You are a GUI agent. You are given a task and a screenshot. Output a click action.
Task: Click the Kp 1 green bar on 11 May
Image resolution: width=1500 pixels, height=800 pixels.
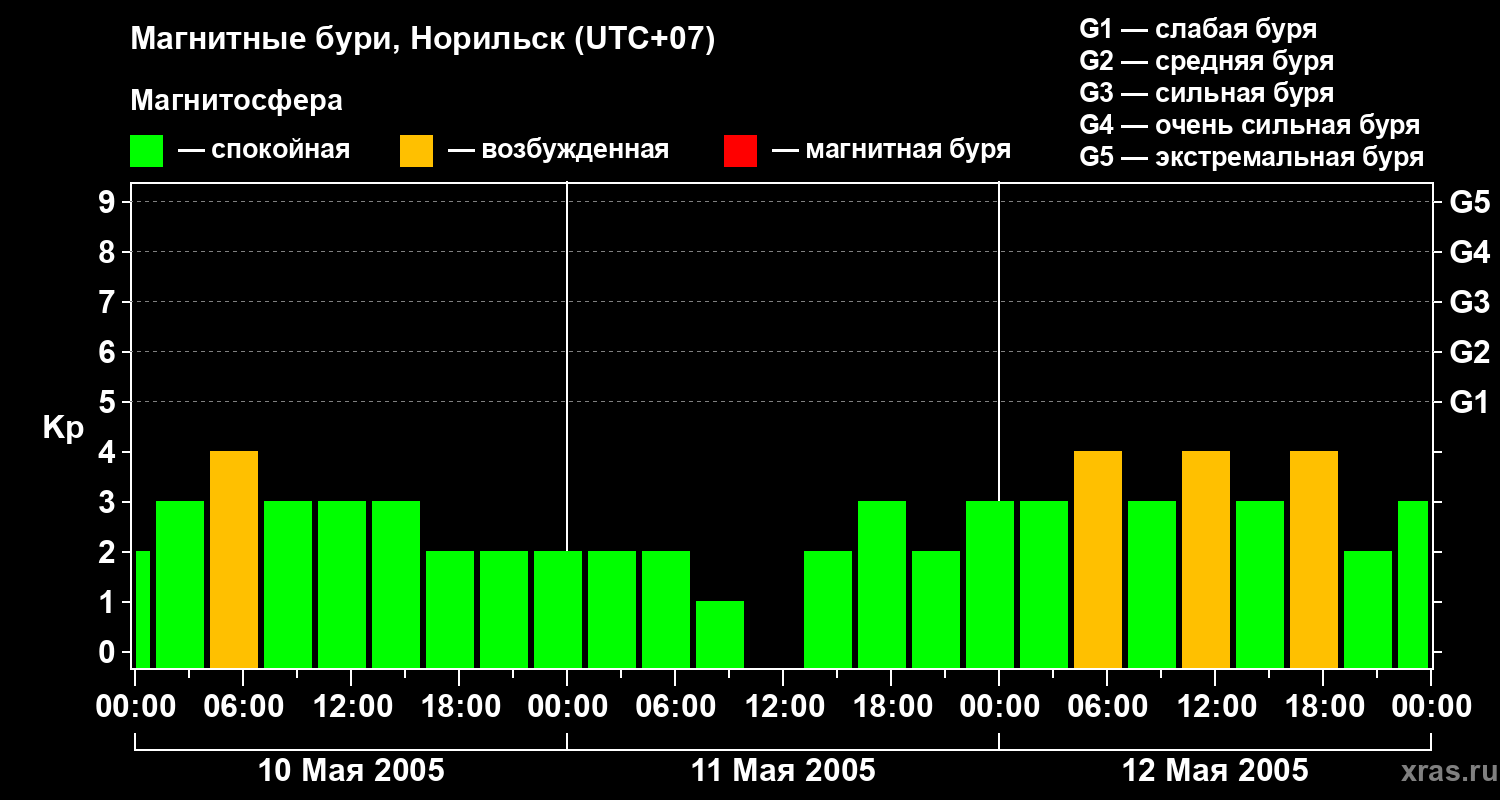pyautogui.click(x=720, y=634)
